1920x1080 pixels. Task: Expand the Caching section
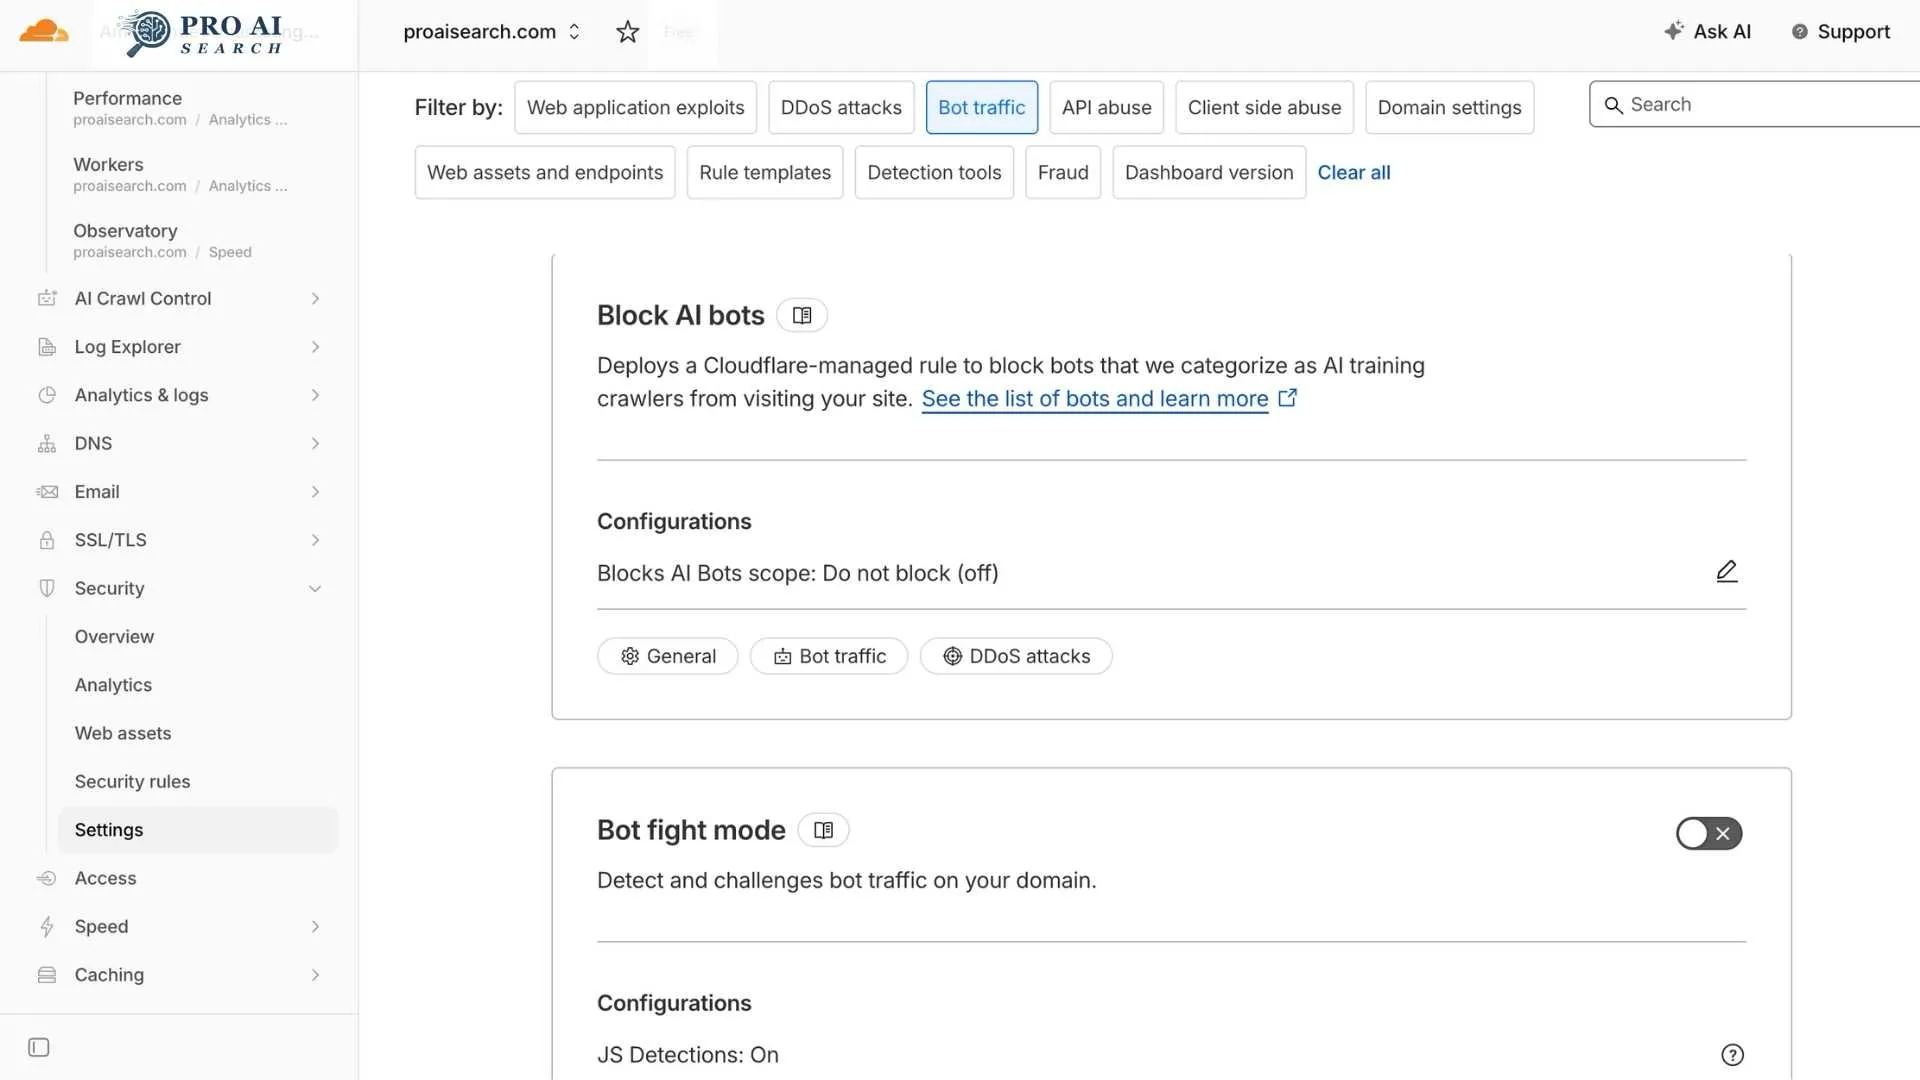click(x=108, y=974)
